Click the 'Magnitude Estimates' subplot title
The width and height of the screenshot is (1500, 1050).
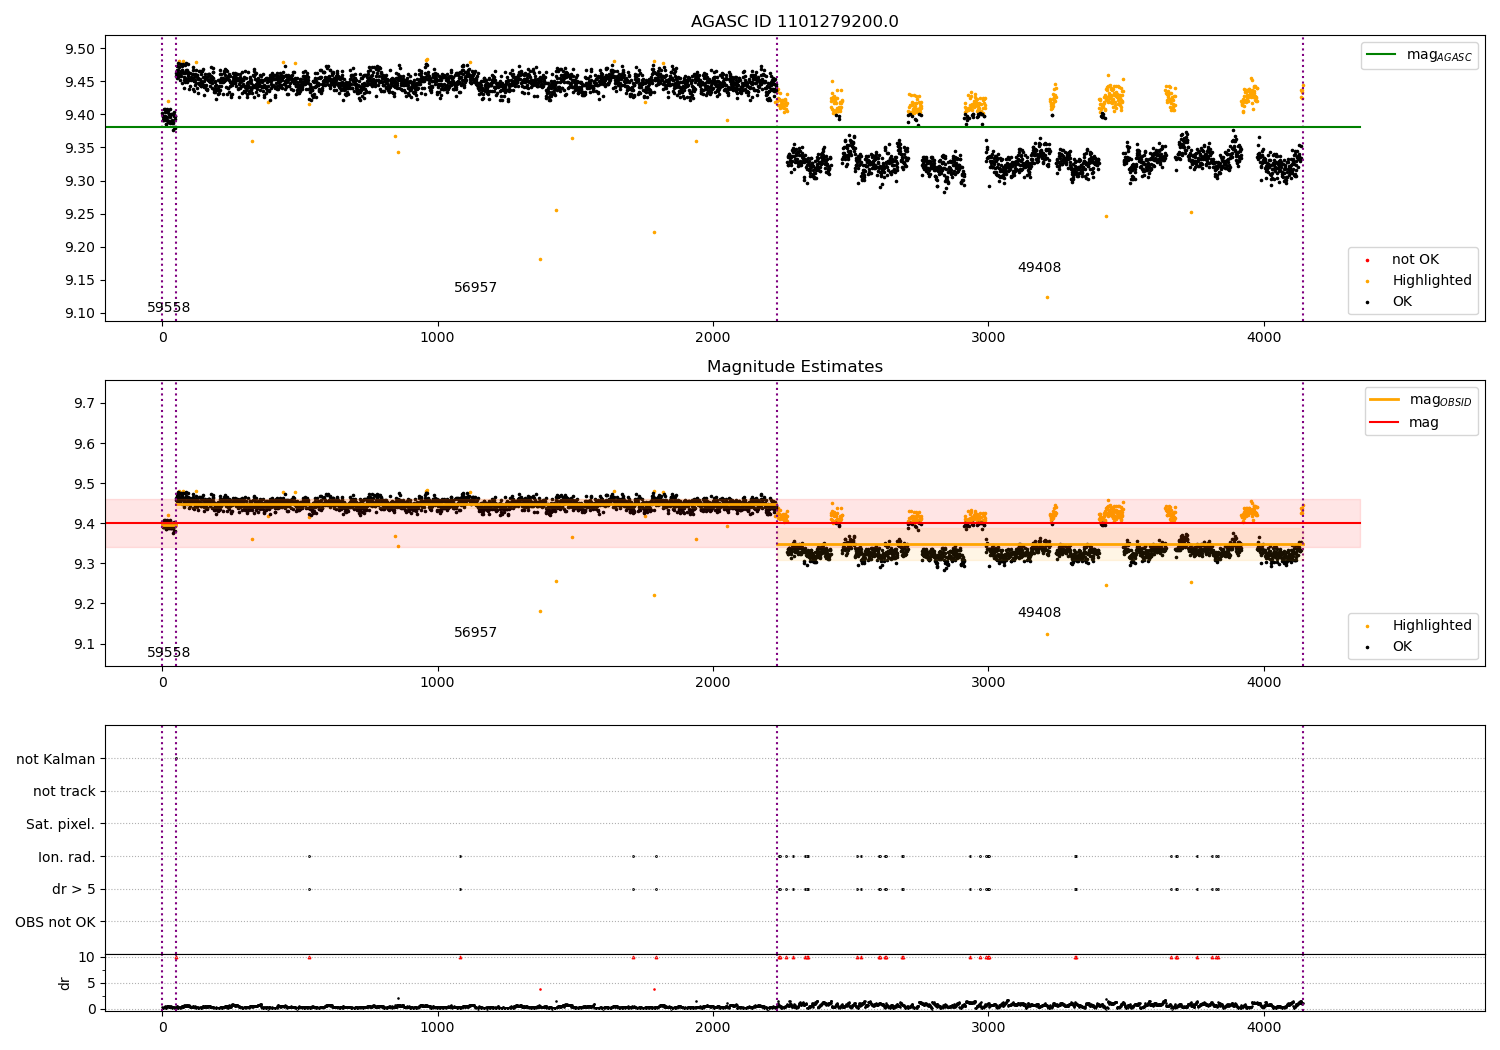point(794,367)
